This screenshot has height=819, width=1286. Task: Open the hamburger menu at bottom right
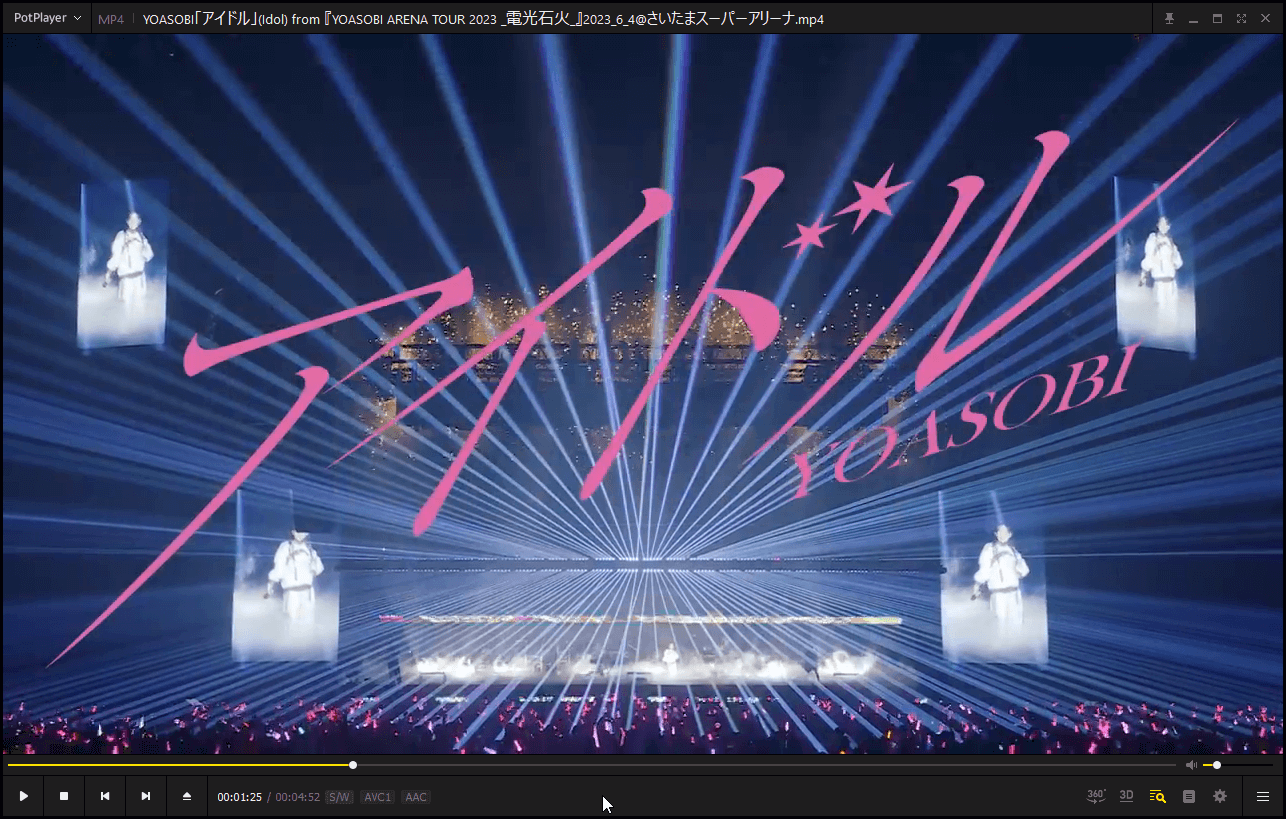(1263, 796)
